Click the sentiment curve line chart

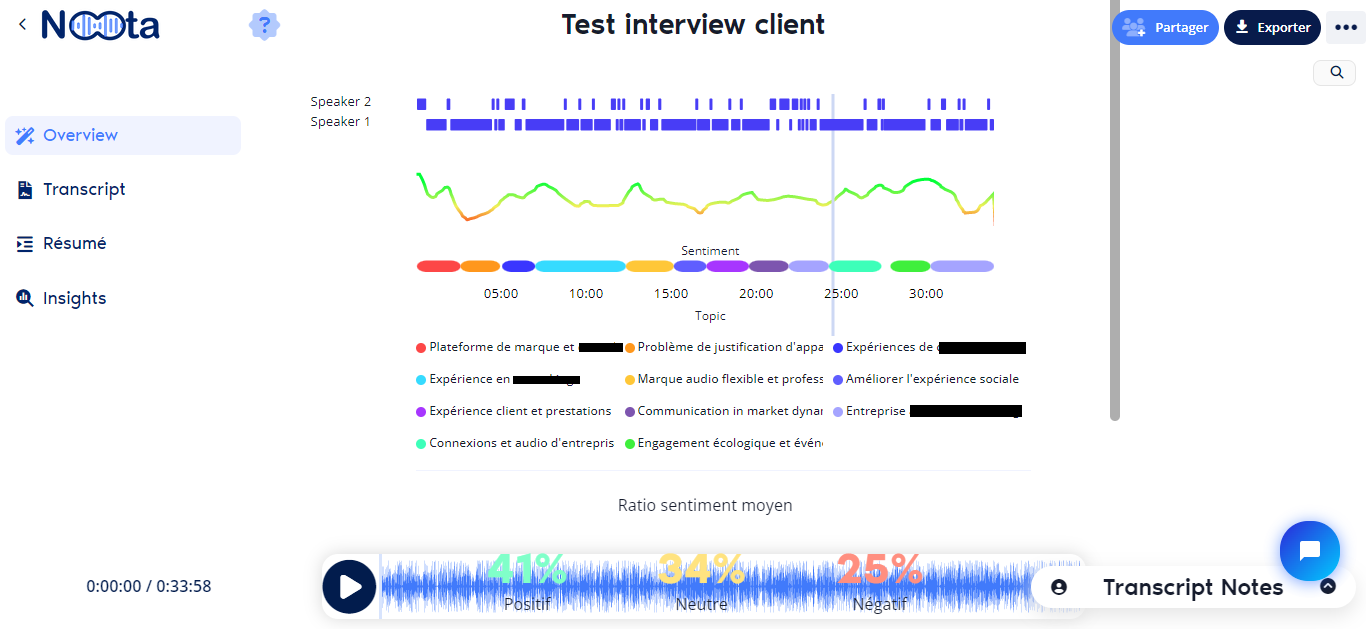(x=705, y=197)
